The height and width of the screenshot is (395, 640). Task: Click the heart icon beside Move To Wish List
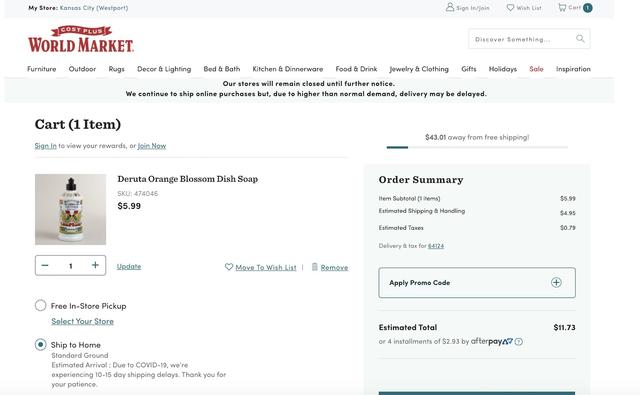(x=229, y=267)
